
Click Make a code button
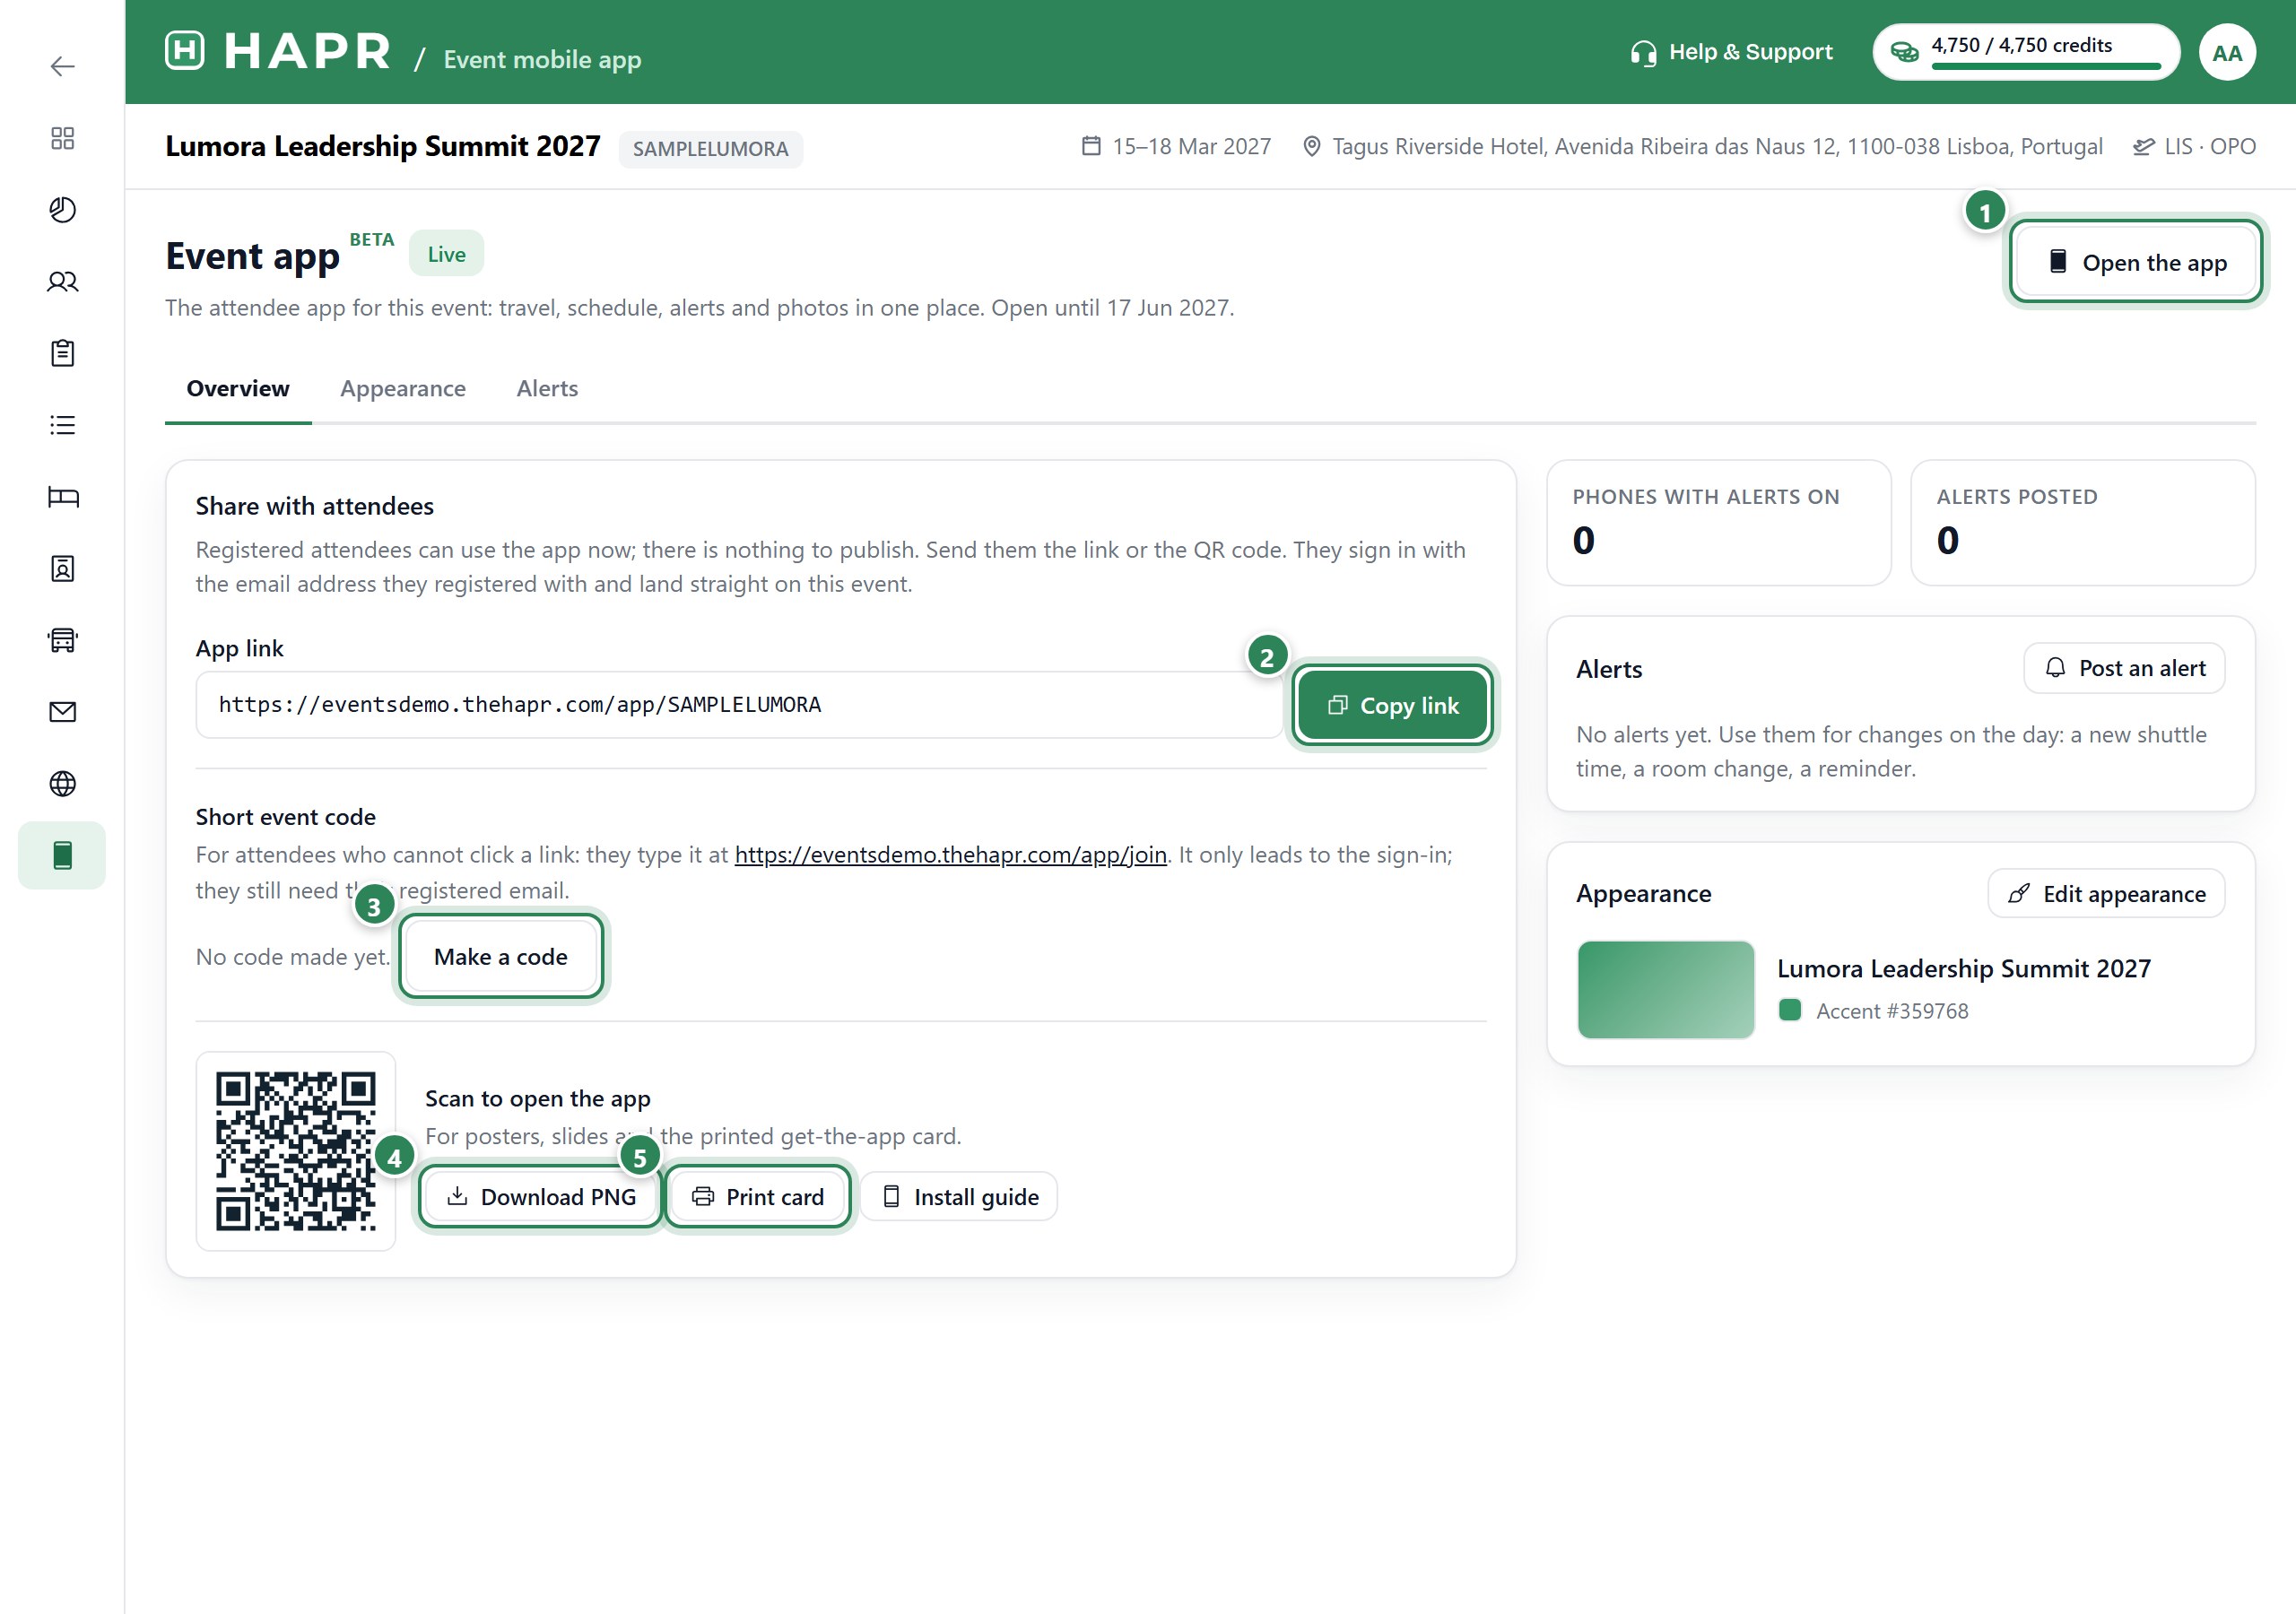[x=501, y=957]
